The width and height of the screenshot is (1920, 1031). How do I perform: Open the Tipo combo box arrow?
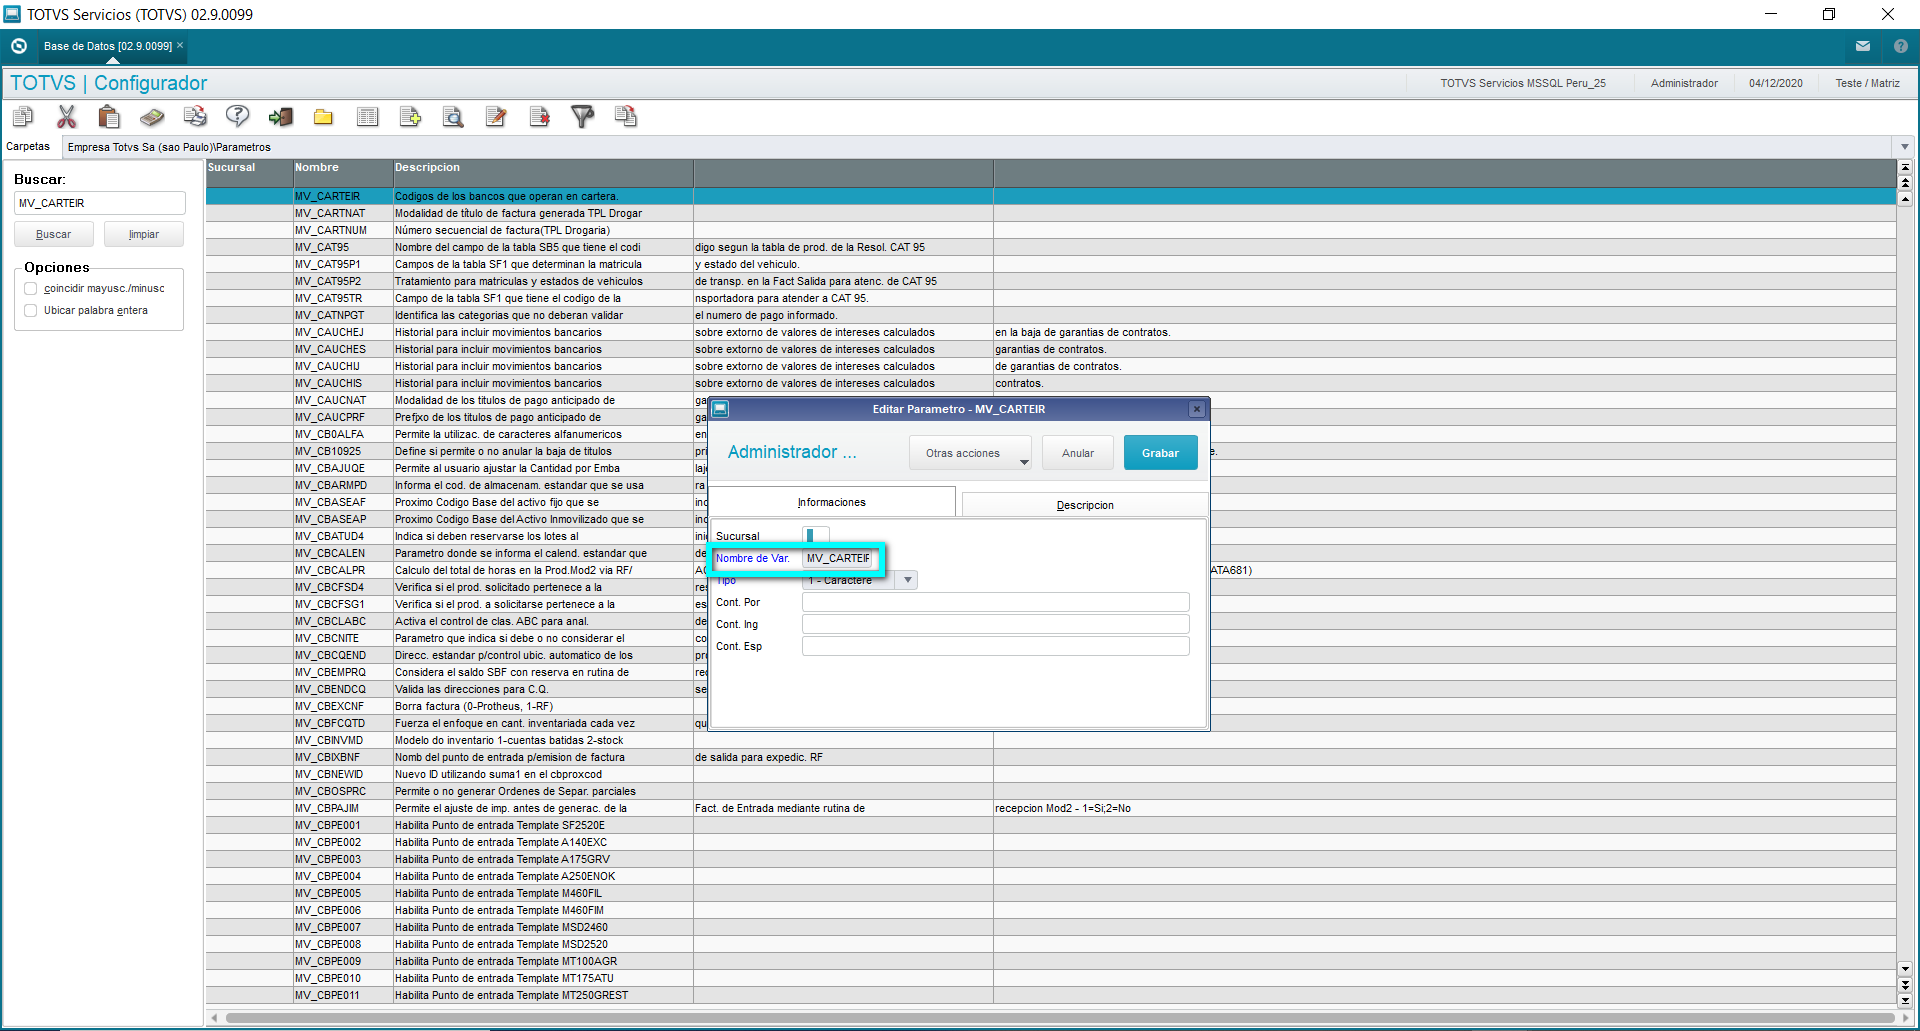click(908, 580)
